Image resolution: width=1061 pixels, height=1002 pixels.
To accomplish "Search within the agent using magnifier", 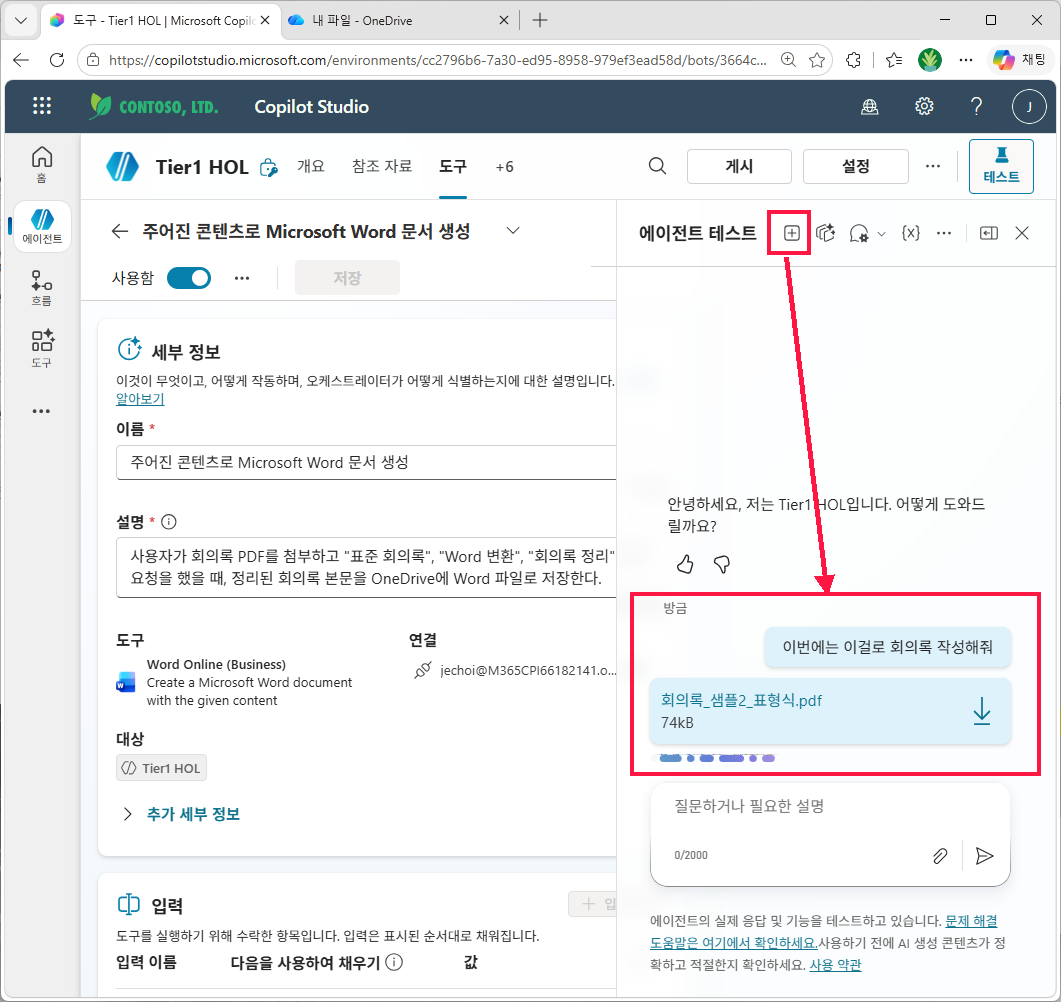I will pos(657,166).
